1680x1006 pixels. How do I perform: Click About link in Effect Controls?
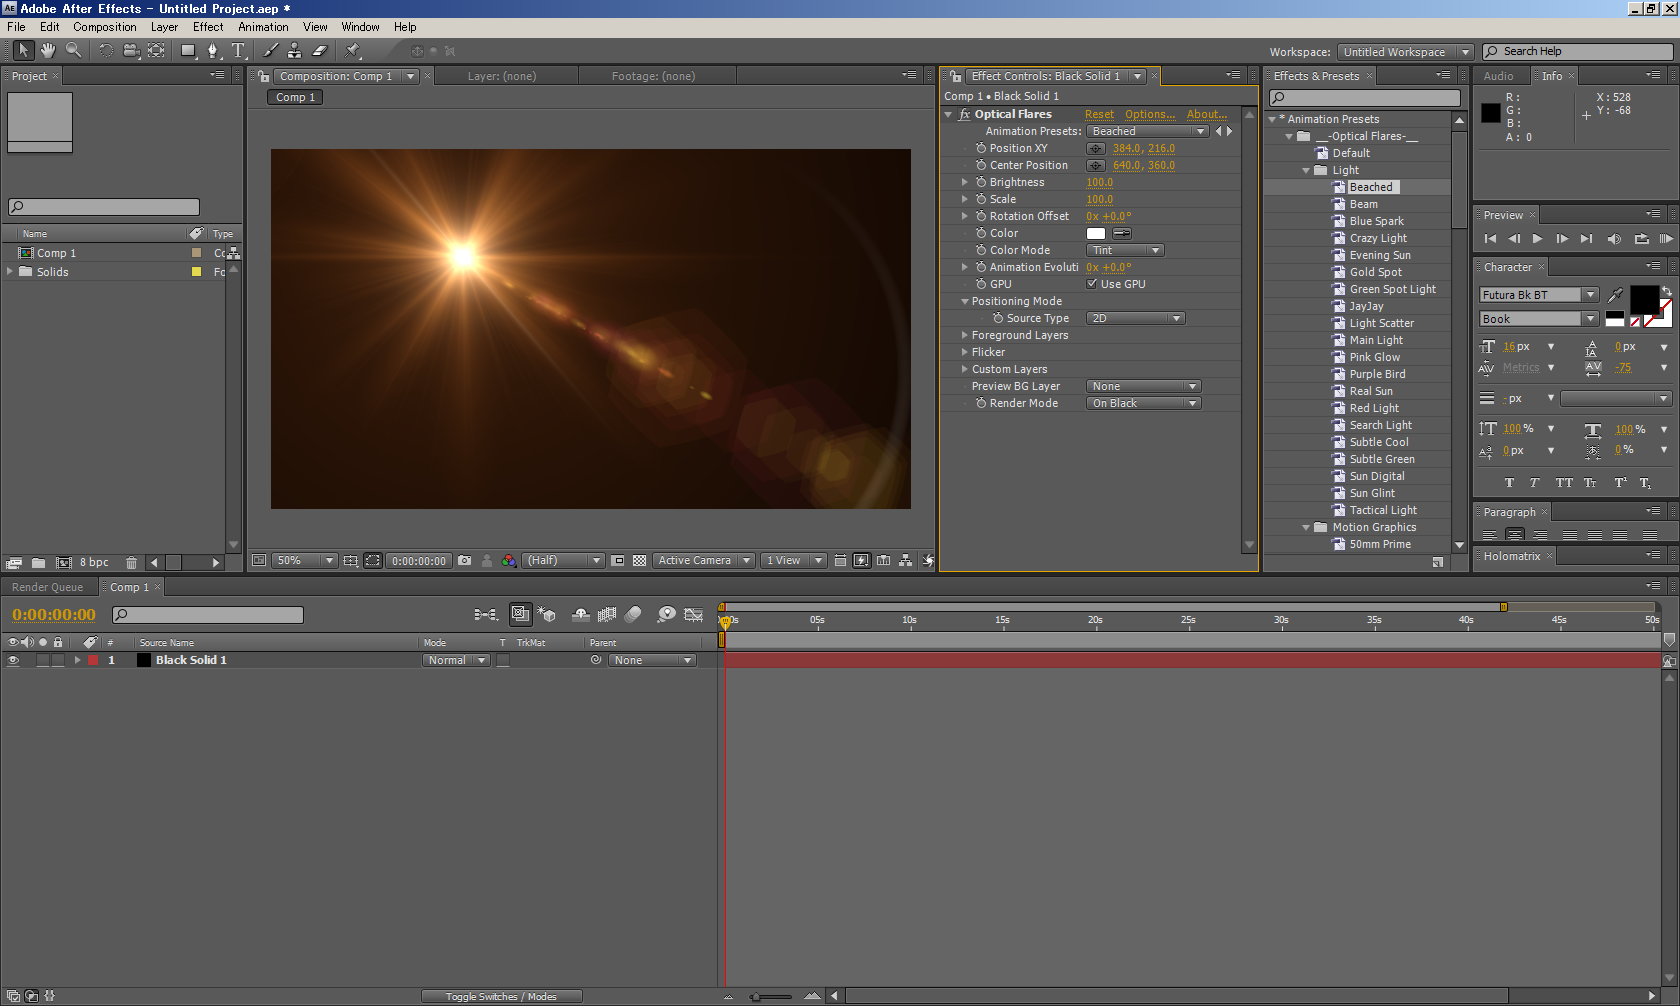[x=1206, y=114]
